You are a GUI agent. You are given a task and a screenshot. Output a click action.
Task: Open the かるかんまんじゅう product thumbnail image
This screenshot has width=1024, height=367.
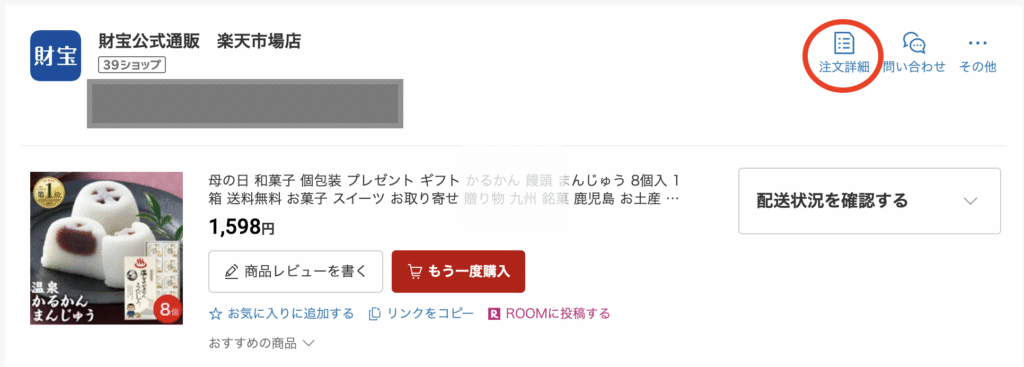(x=106, y=248)
